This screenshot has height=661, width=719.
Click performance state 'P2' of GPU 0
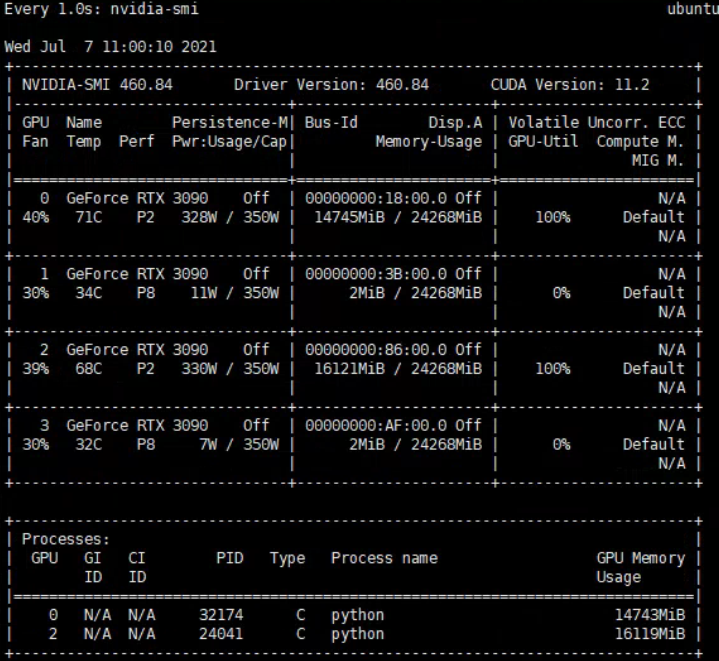(x=146, y=217)
